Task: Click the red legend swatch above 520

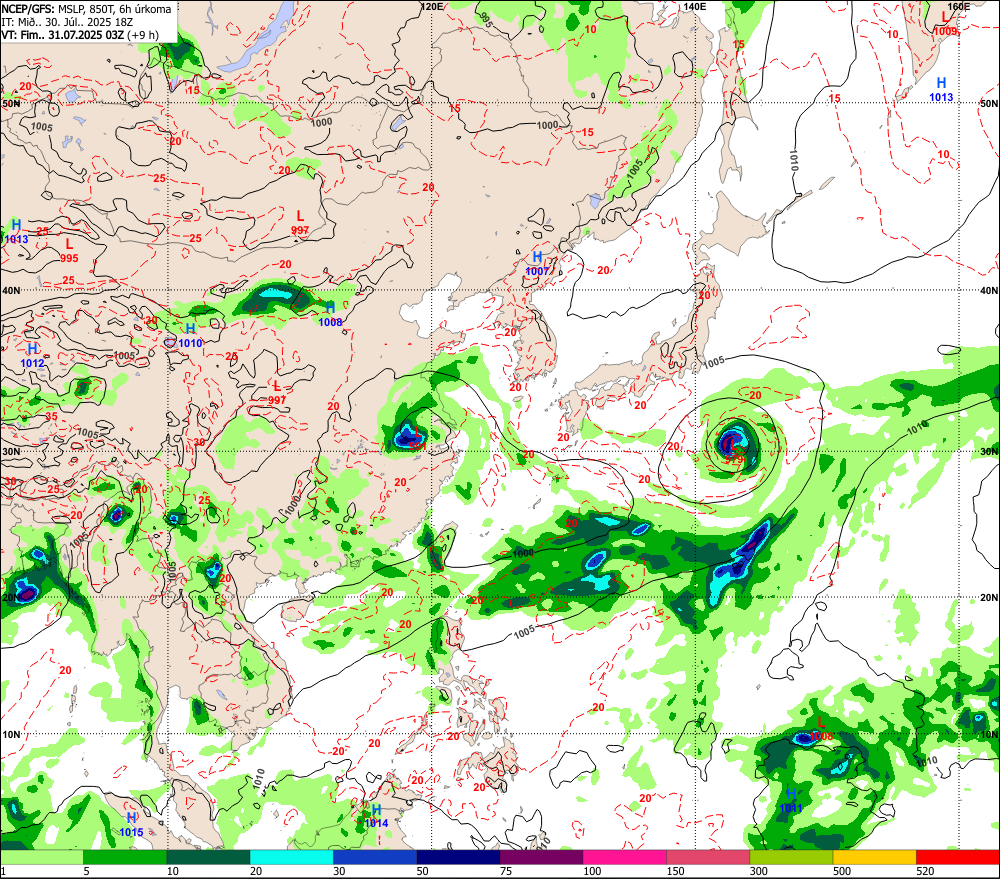Action: (957, 857)
